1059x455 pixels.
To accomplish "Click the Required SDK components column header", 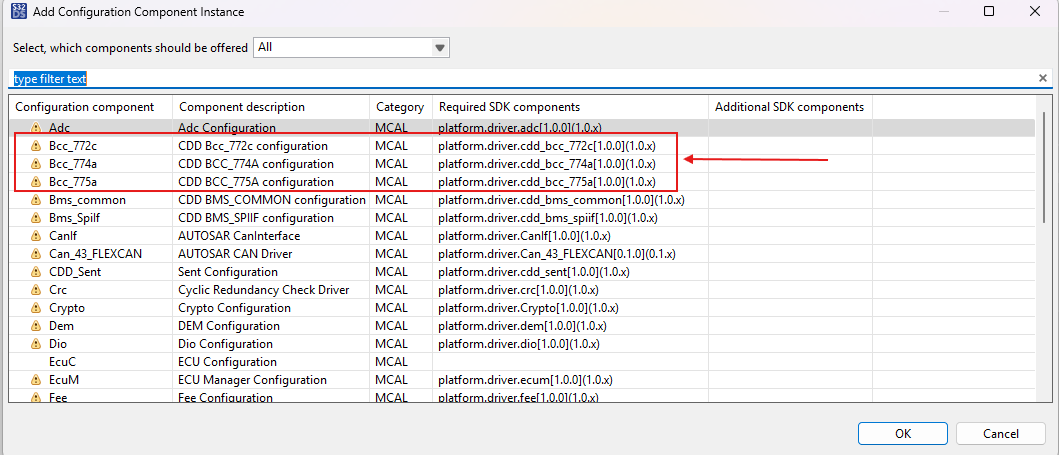I will tap(509, 107).
